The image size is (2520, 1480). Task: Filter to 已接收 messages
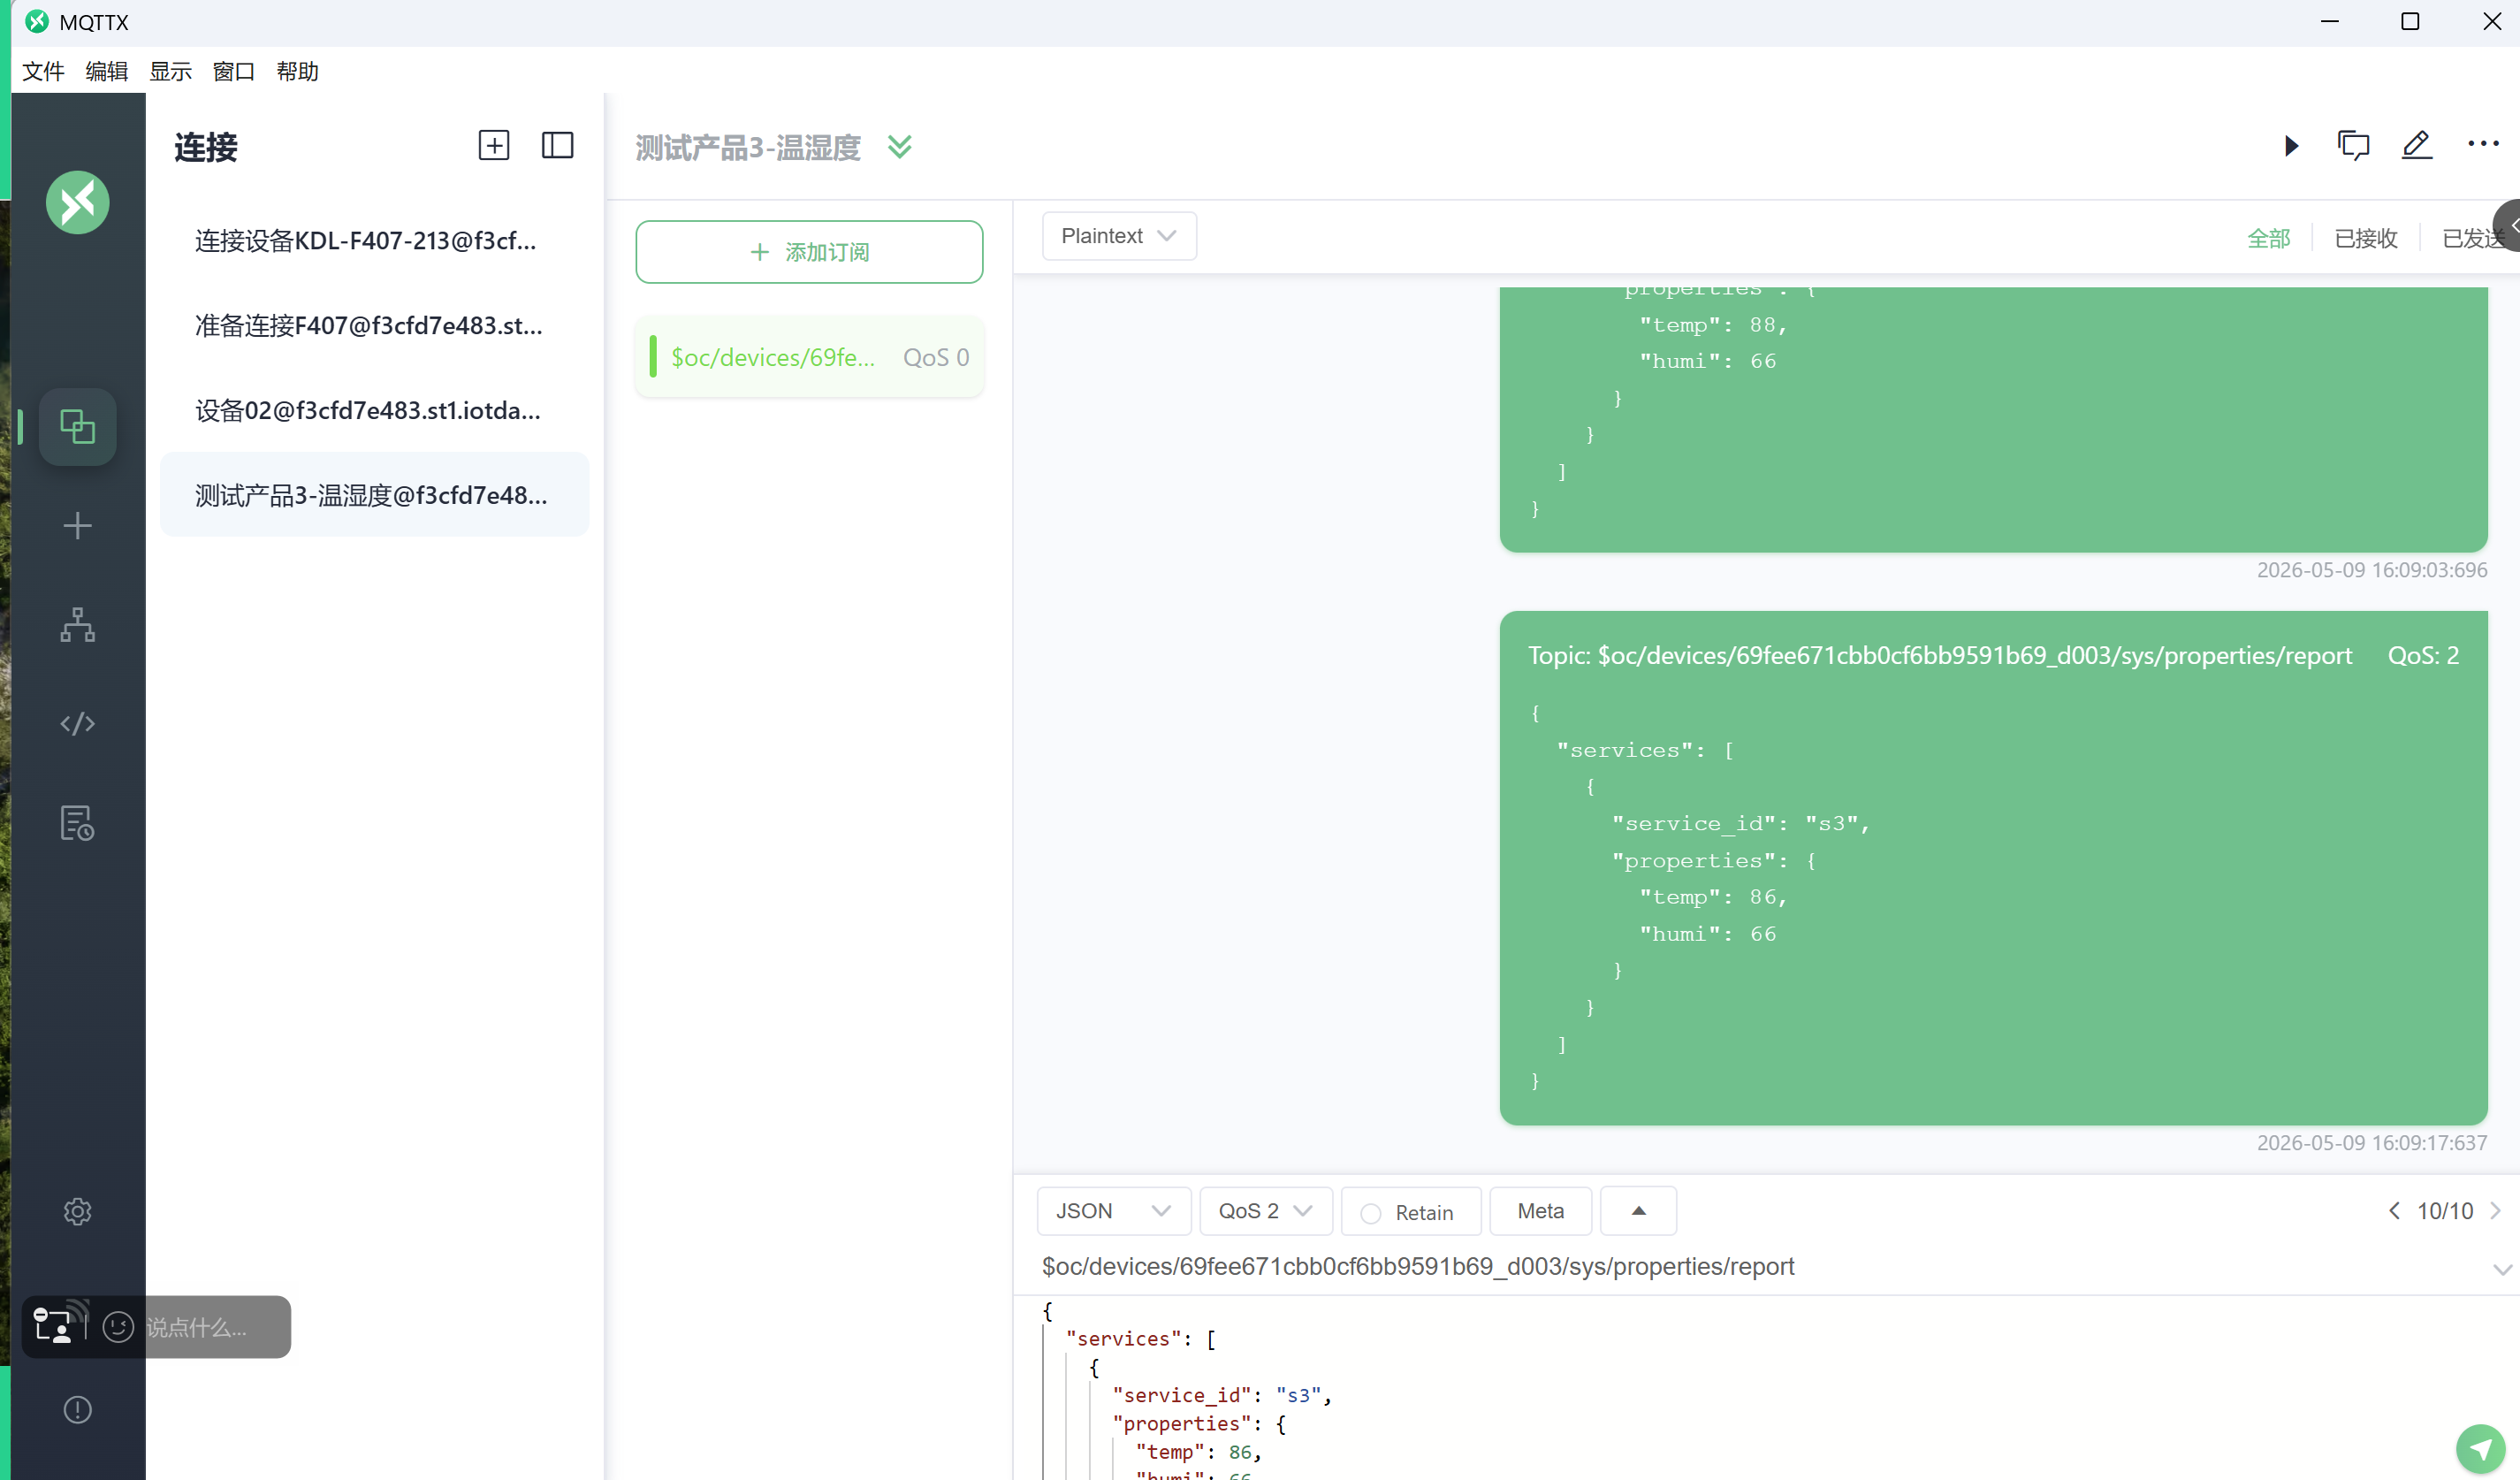(x=2366, y=238)
